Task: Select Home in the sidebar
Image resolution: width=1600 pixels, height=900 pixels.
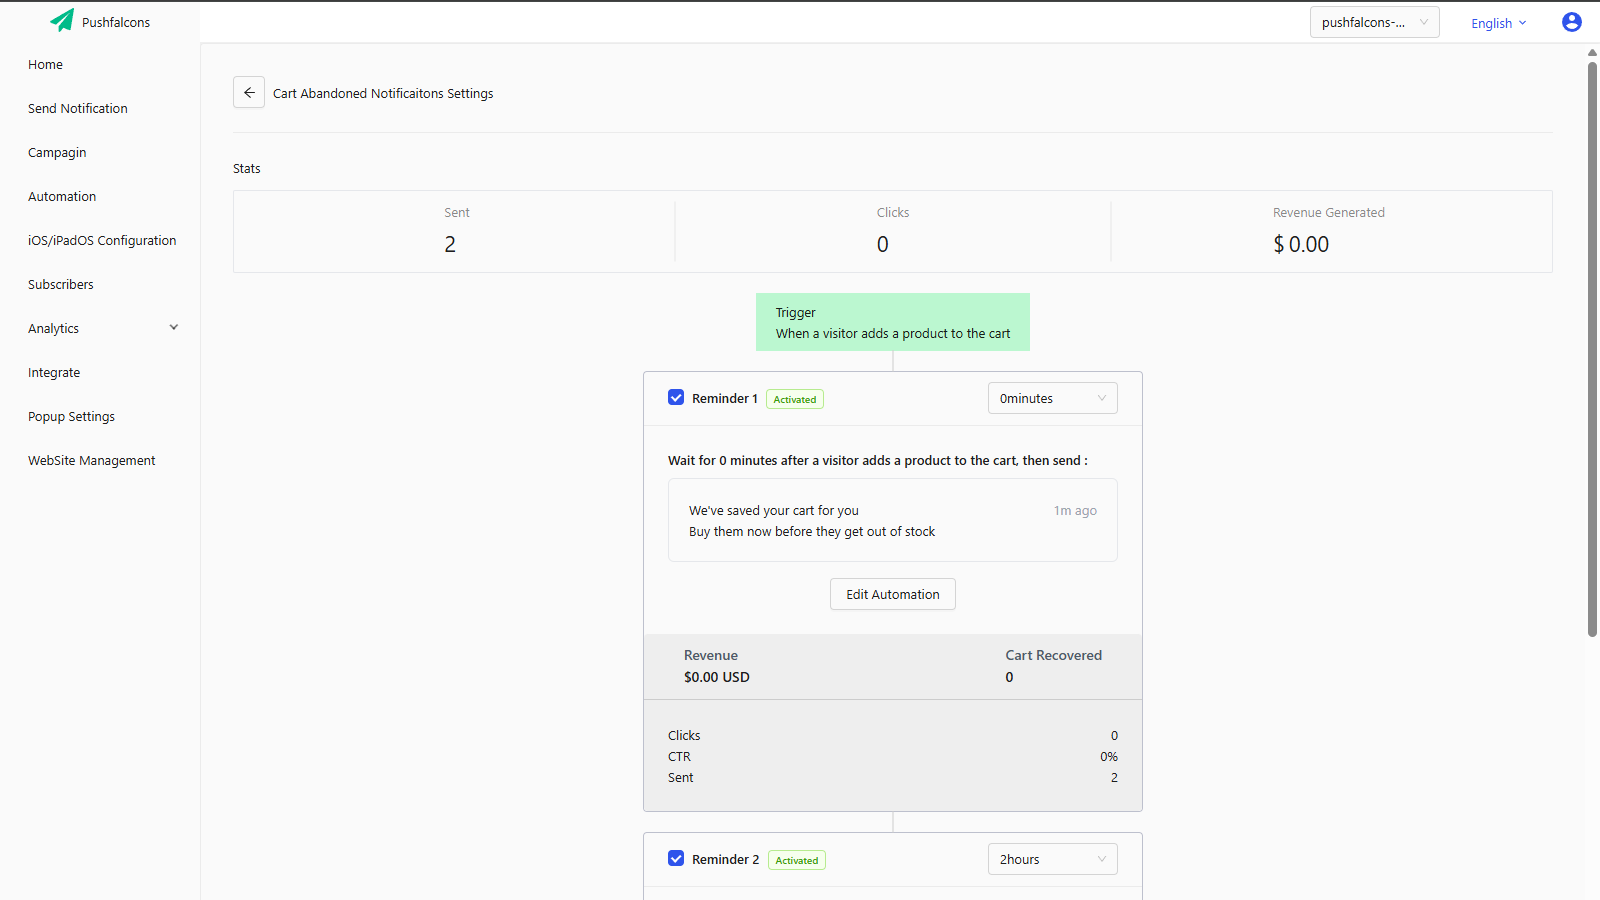Action: [x=45, y=64]
